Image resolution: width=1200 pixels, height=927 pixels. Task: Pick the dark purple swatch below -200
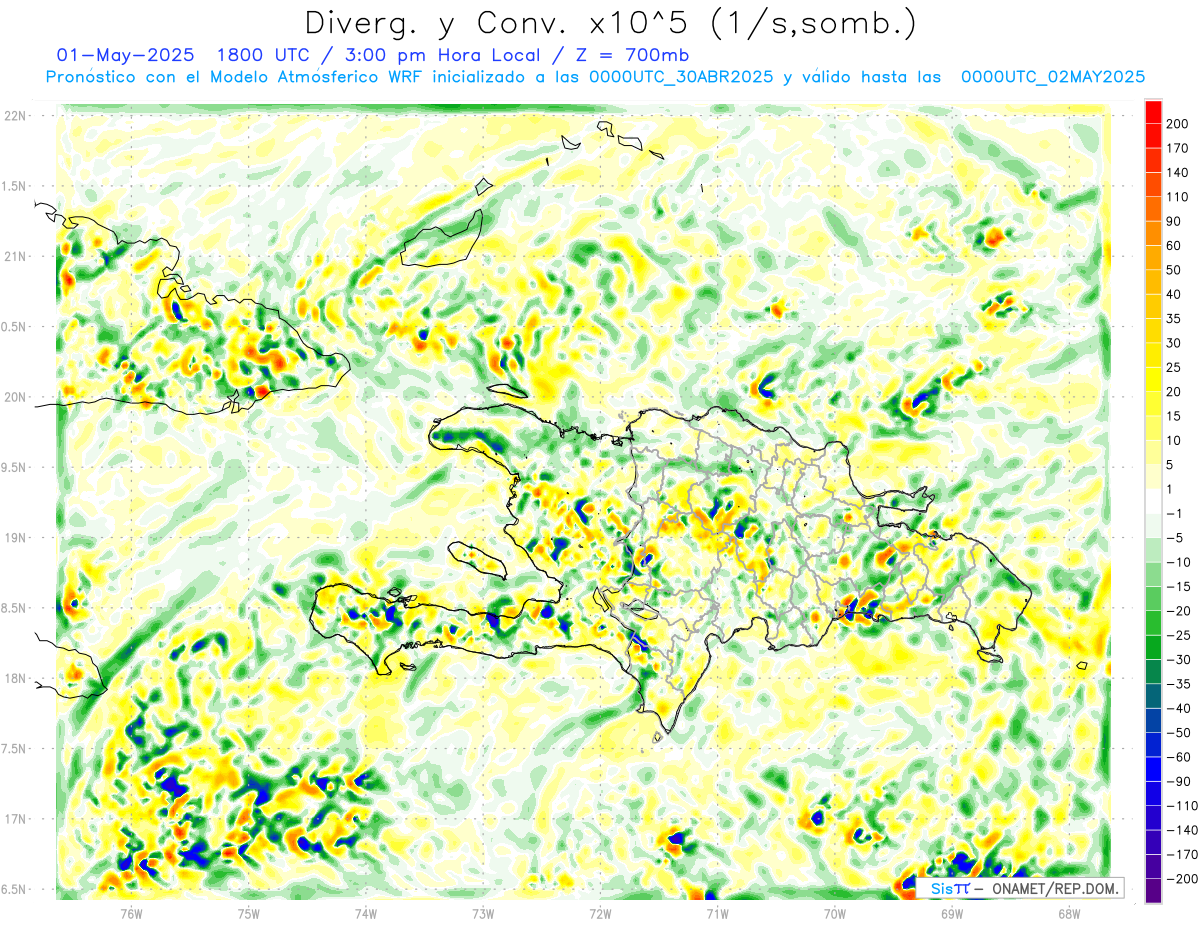click(x=1153, y=891)
